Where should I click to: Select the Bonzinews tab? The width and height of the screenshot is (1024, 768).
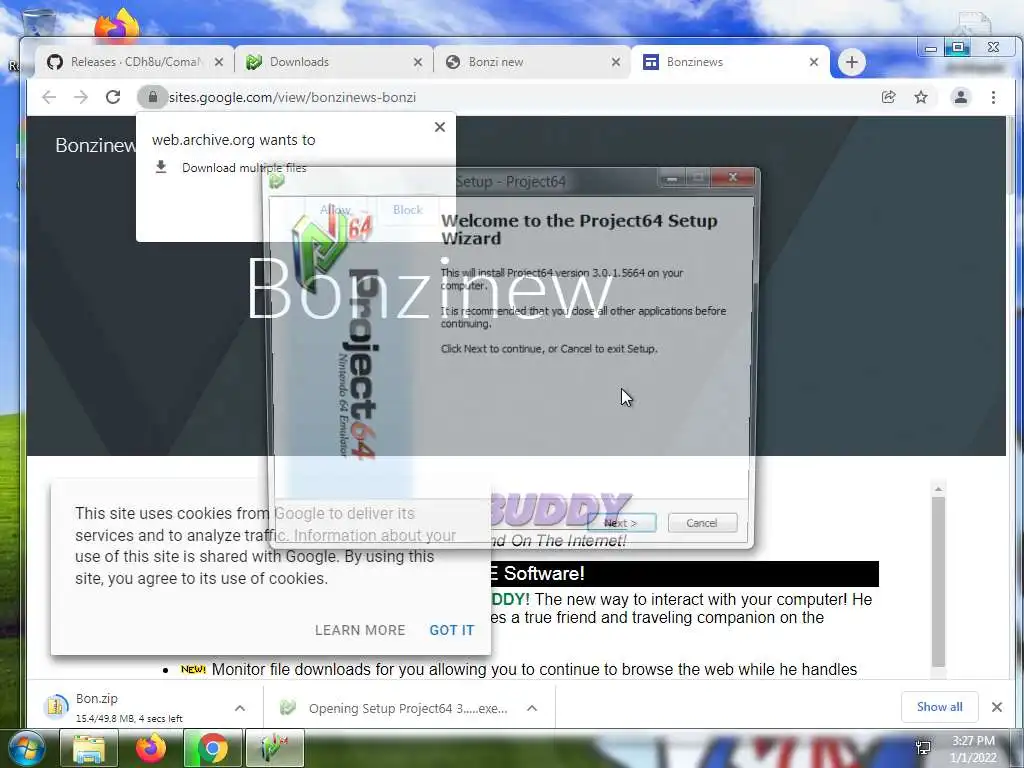[x=730, y=62]
